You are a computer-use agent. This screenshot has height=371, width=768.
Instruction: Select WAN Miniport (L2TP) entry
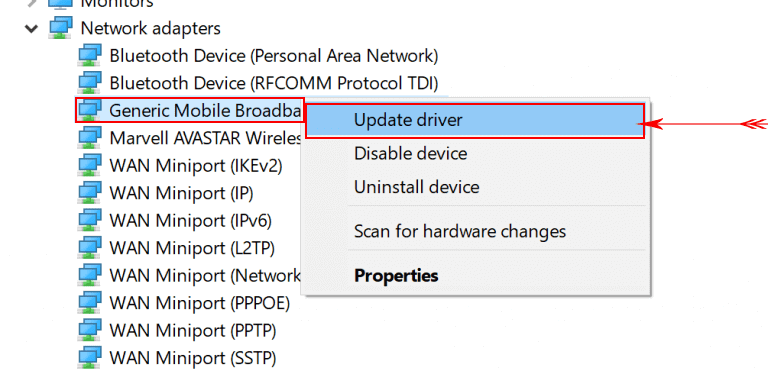192,248
